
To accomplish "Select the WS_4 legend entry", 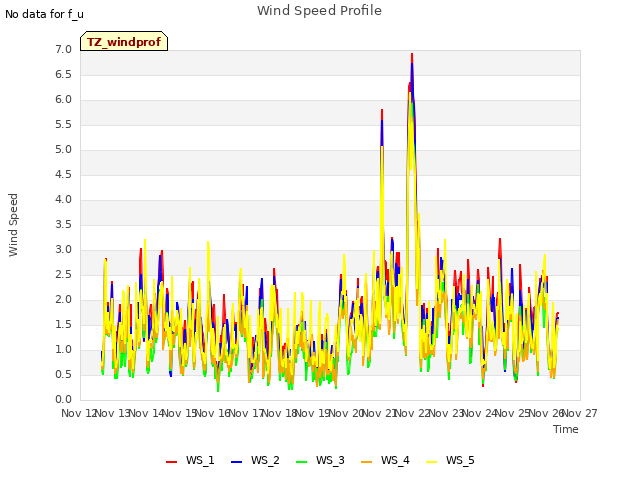I will 385,460.
